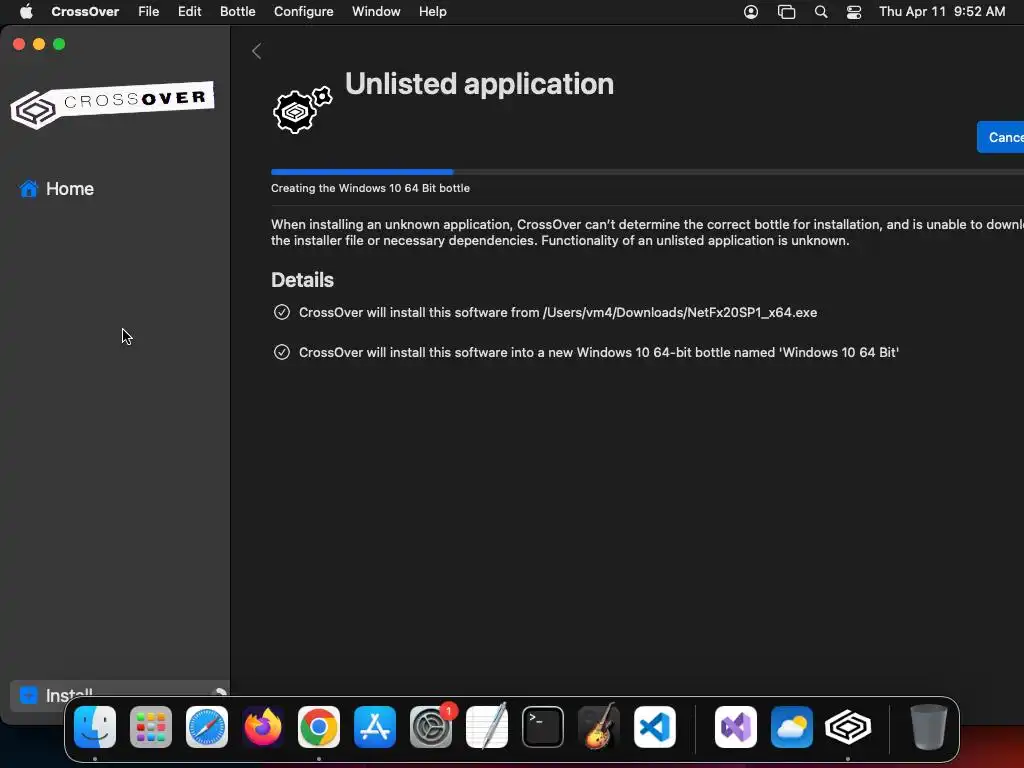Viewport: 1024px width, 768px height.
Task: Open the Apple menu
Action: [26, 12]
